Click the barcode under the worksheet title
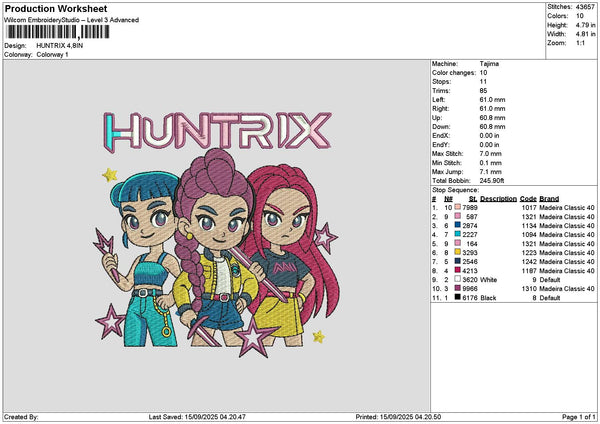 [x=58, y=32]
